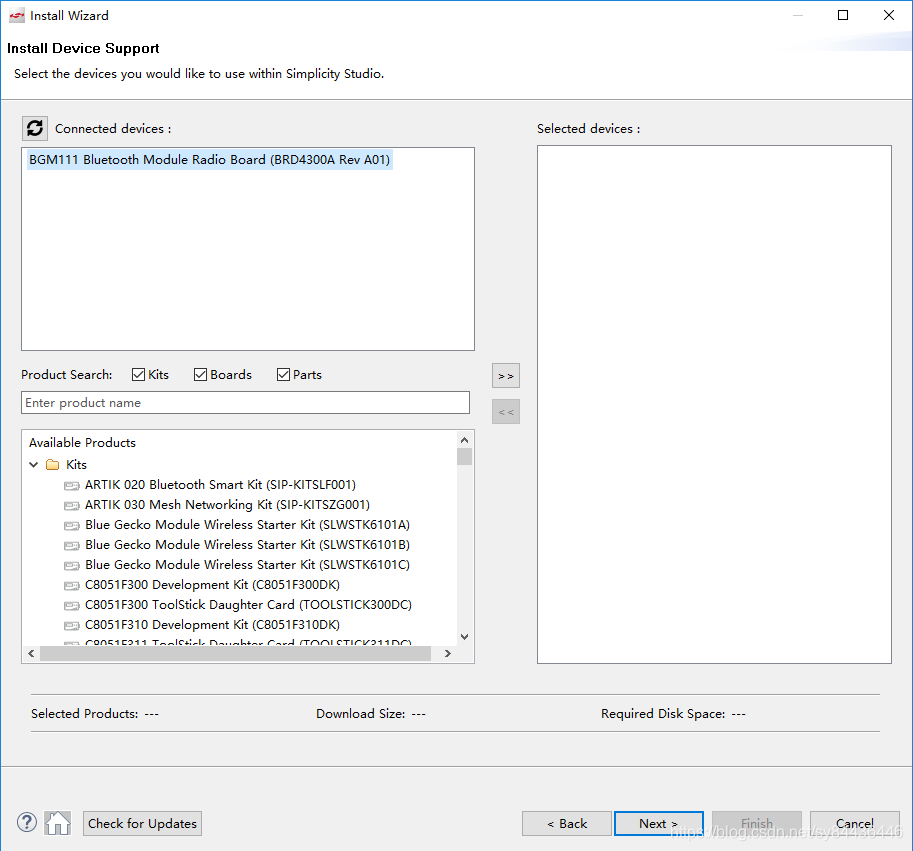Image resolution: width=913 pixels, height=851 pixels.
Task: Select ARTIK 020 Bluetooth Smart Kit (SIP-KITSLF001)
Action: pyautogui.click(x=220, y=485)
